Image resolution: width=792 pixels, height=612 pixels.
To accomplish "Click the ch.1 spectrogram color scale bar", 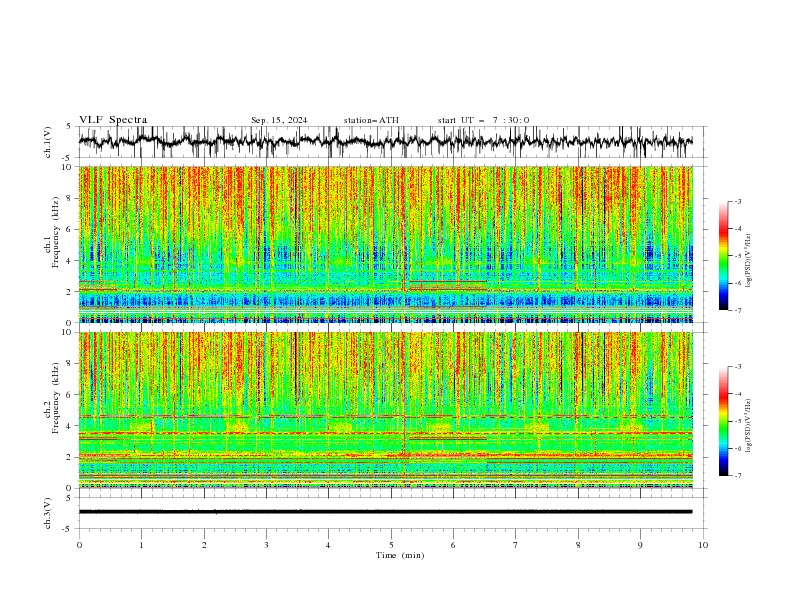I will 723,256.
